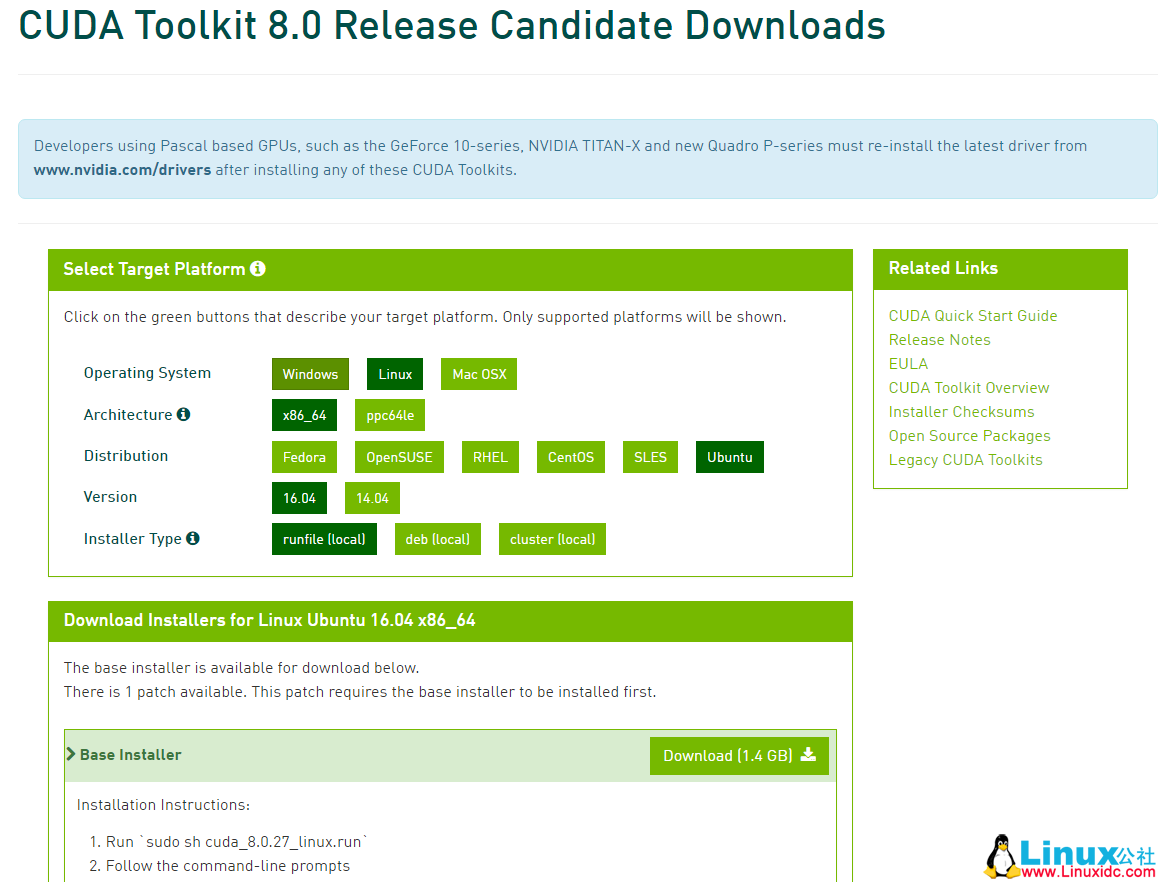Click the 'CUDA Toolkit 8.0 Release Candidate Downloads' heading
The image size is (1160, 882).
coord(452,25)
